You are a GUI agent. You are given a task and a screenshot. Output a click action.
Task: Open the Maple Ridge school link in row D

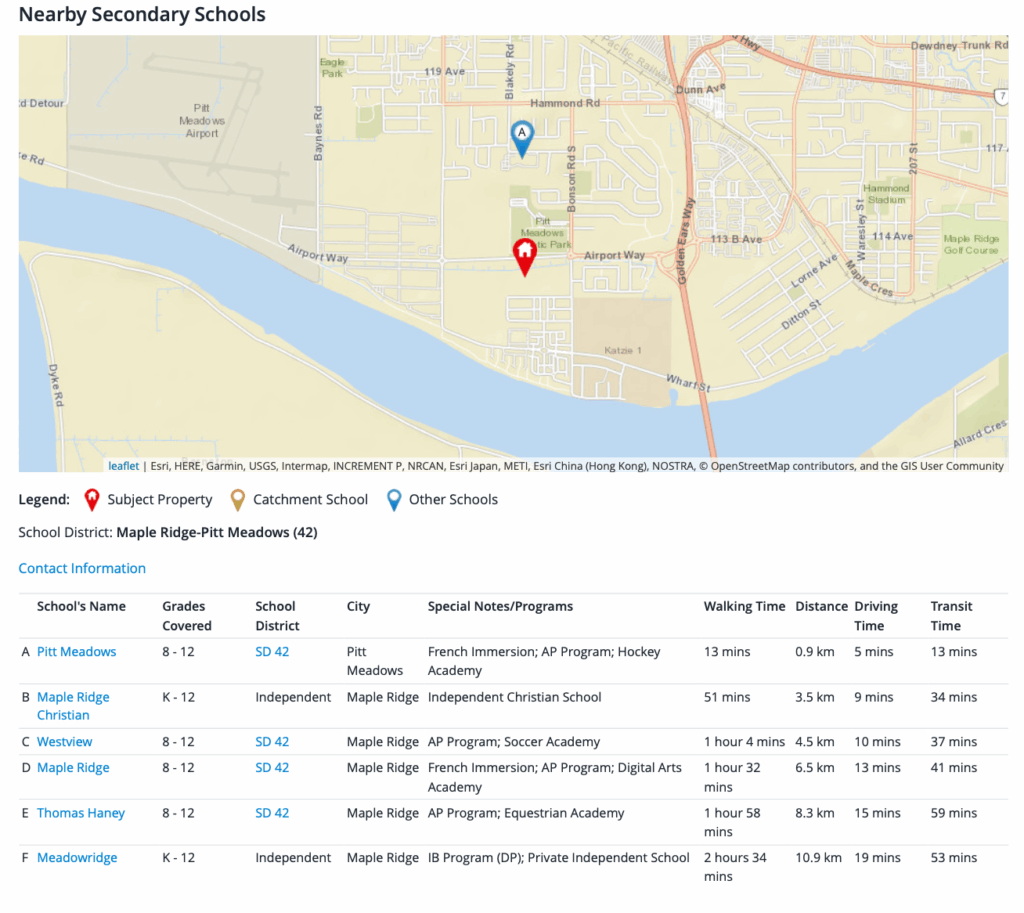coord(73,768)
